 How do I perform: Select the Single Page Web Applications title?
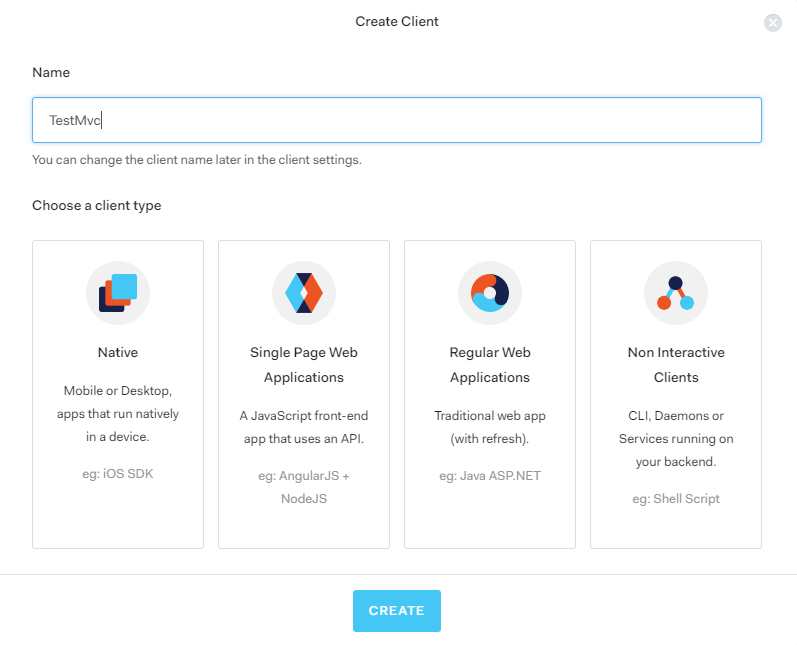304,365
